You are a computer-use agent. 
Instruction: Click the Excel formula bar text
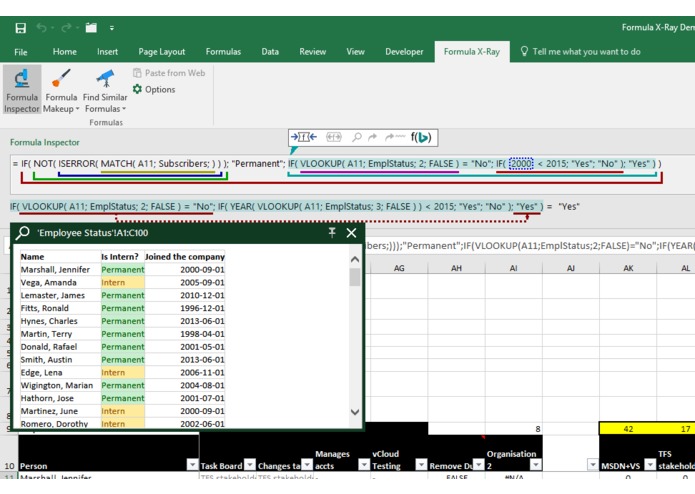tap(530, 246)
